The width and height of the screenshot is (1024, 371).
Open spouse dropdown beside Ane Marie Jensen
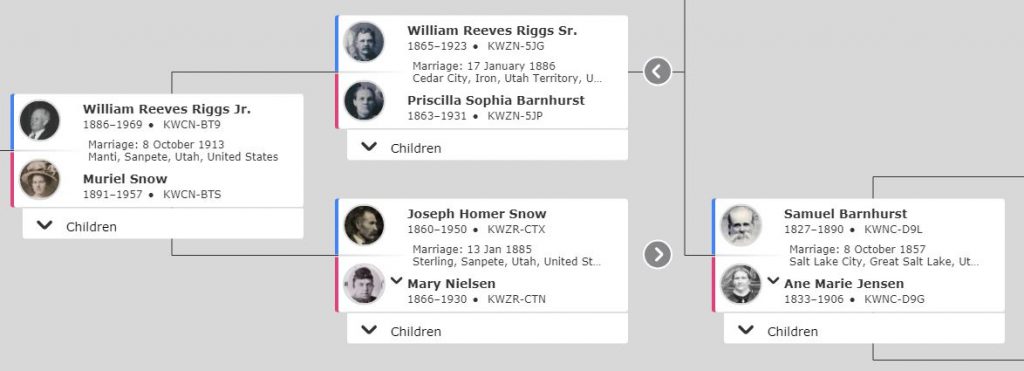point(773,281)
